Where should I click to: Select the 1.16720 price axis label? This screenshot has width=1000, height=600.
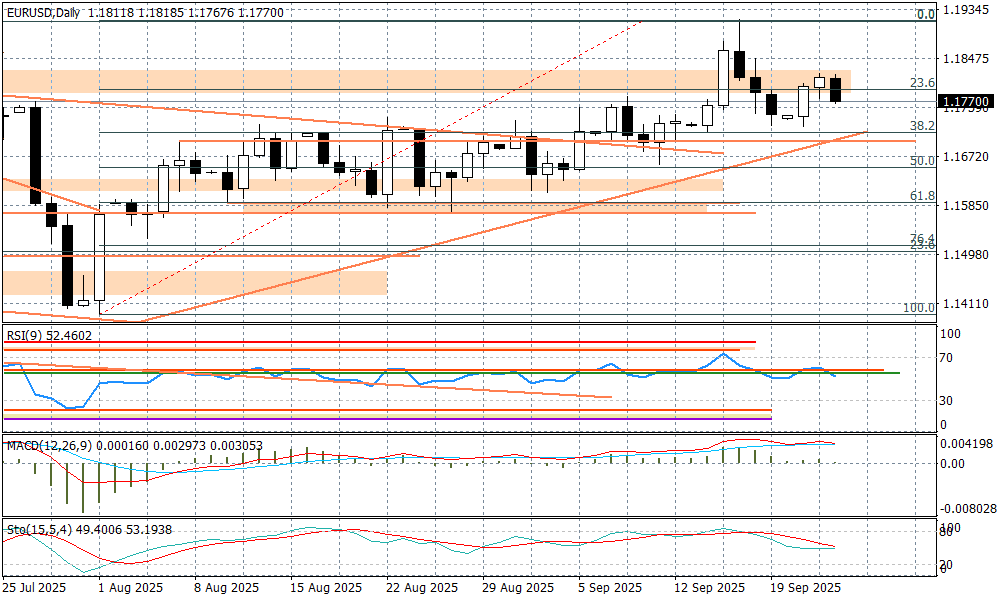(967, 157)
